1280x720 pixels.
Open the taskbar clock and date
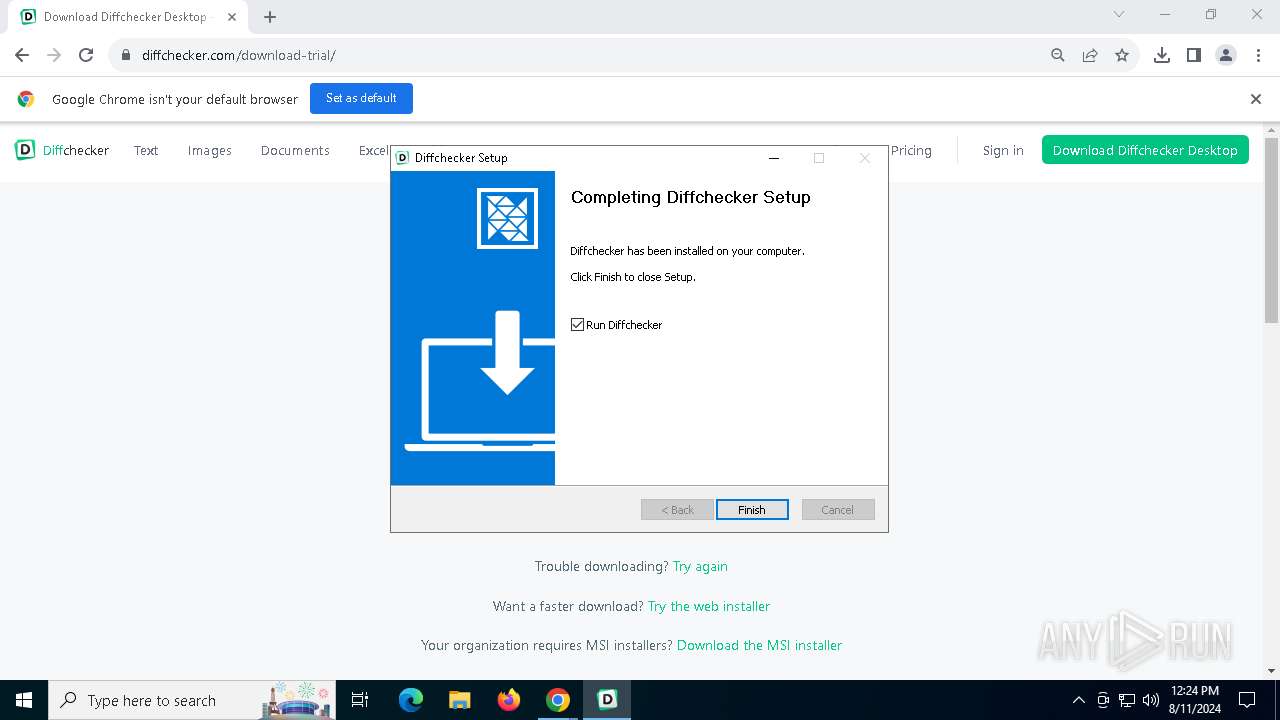[x=1195, y=700]
